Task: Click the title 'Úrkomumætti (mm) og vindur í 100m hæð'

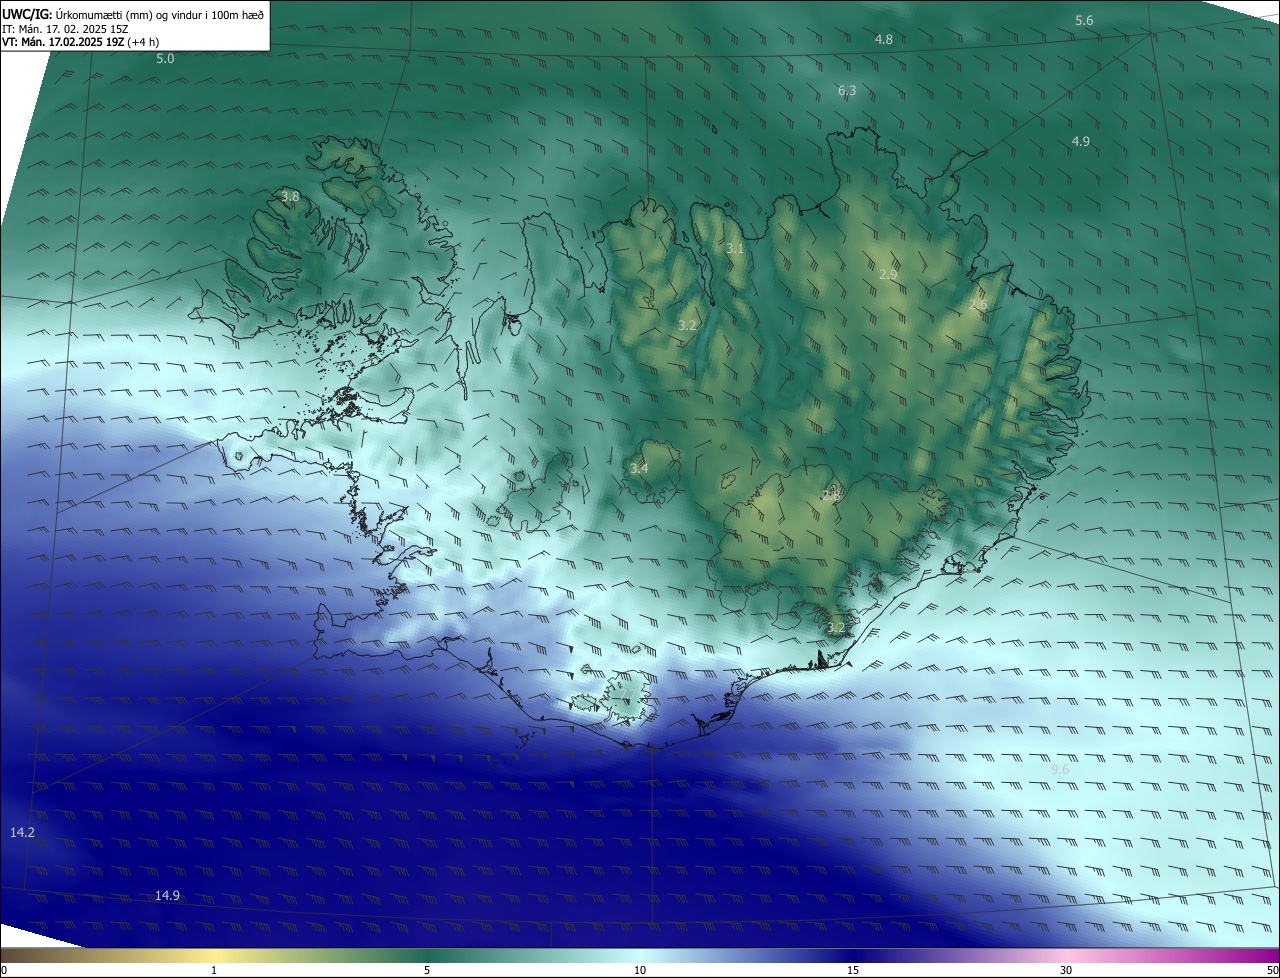Action: tap(160, 13)
